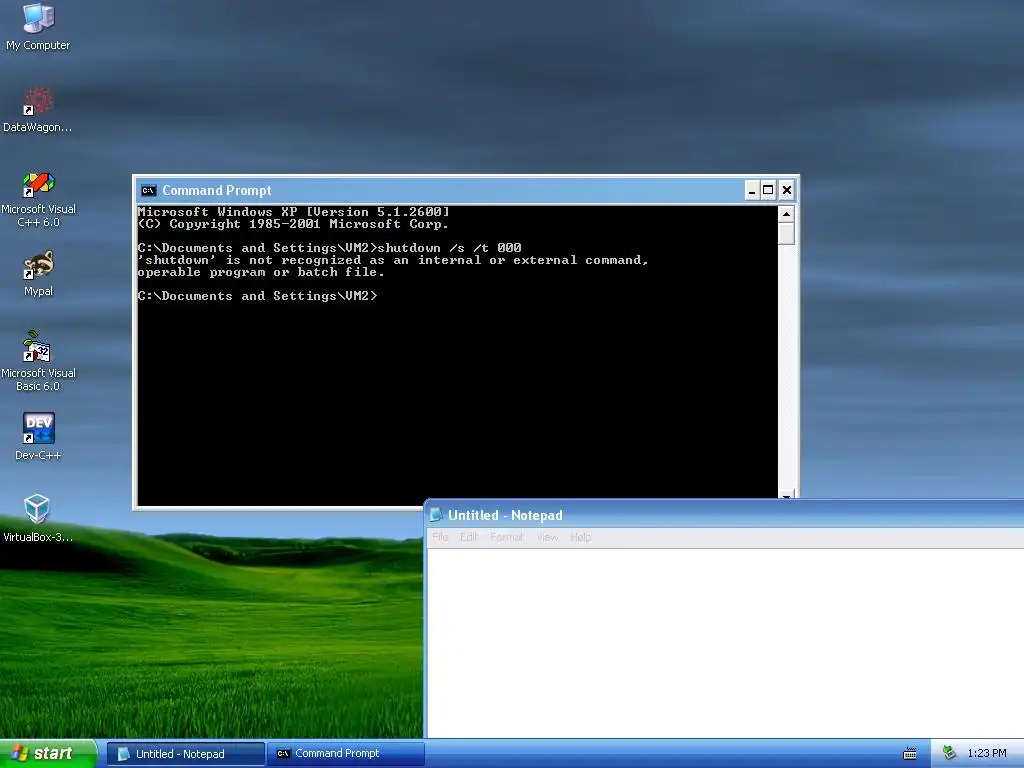Switch to Untitled - Notepad taskbar button
This screenshot has width=1024, height=768.
tap(185, 754)
